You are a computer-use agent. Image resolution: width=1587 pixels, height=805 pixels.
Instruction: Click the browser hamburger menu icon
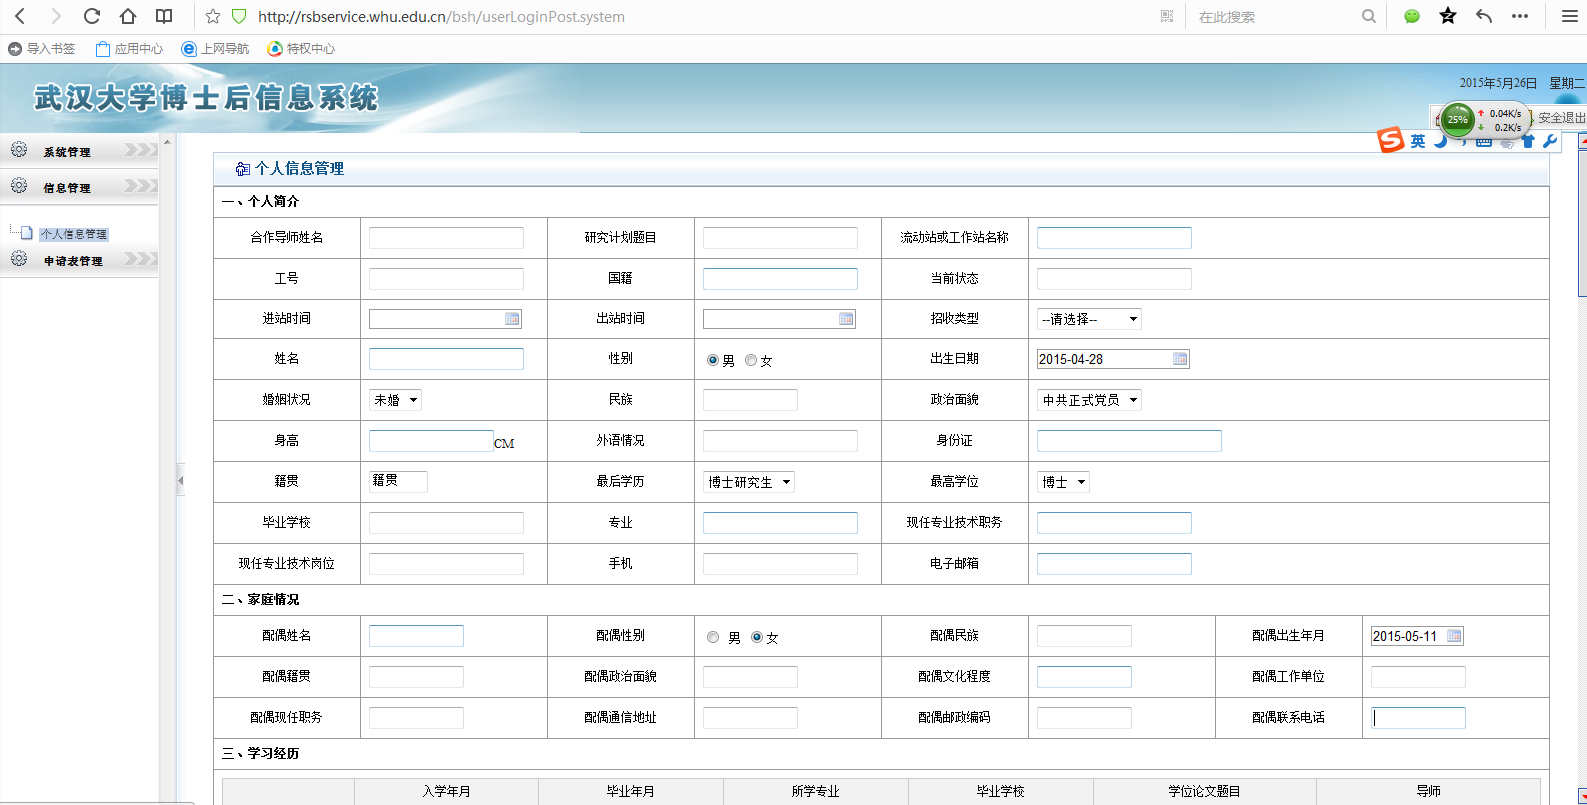[x=1569, y=16]
